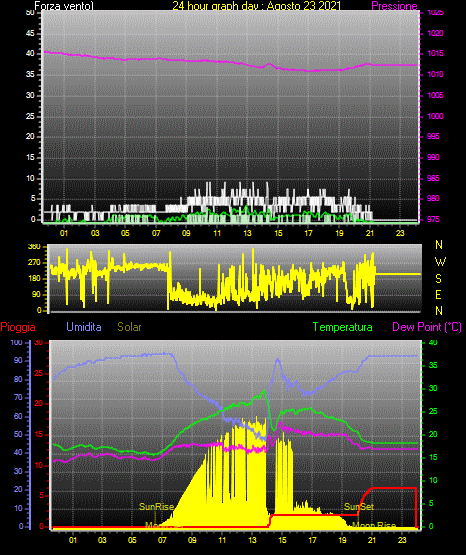Screen dimensions: 466x555
Task: Select the 24 hour graph day title
Action: 257,6
